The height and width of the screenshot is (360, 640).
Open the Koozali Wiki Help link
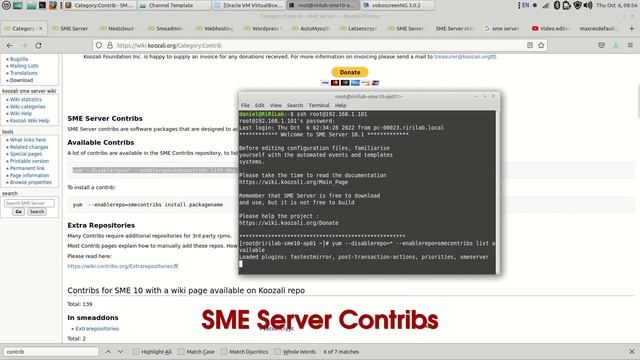click(29, 120)
